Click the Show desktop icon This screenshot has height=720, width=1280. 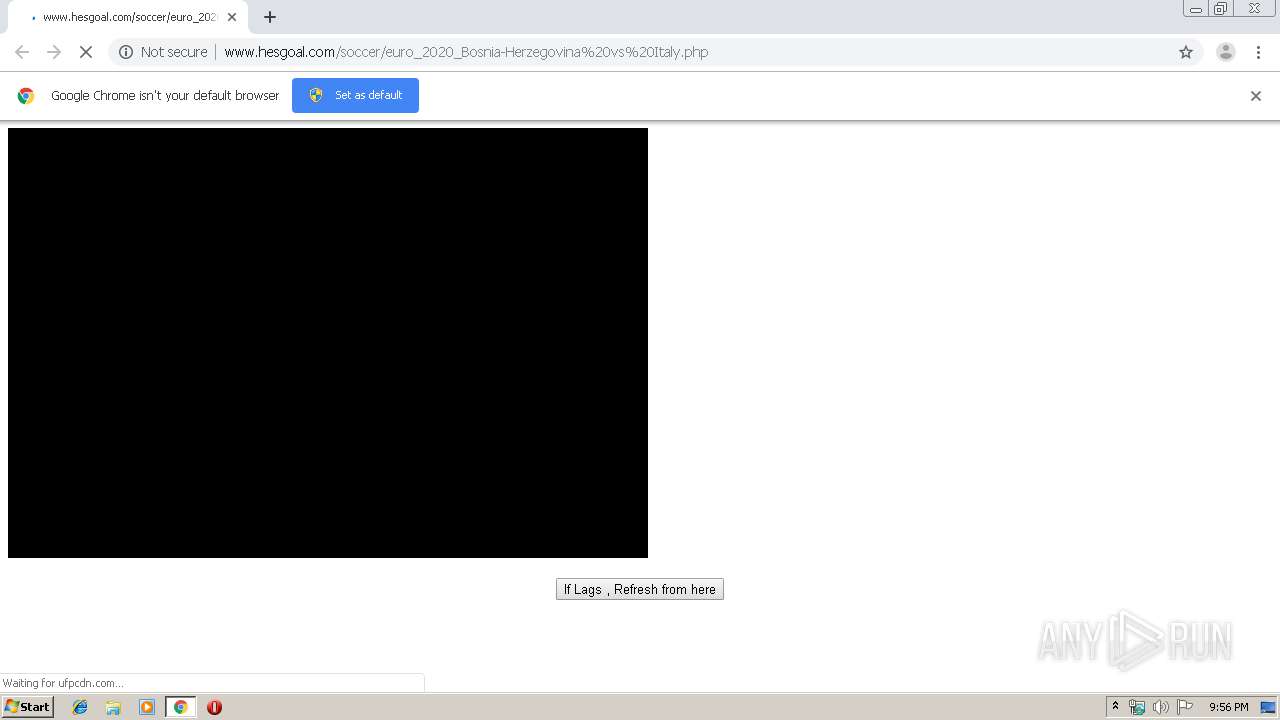pos(1268,707)
